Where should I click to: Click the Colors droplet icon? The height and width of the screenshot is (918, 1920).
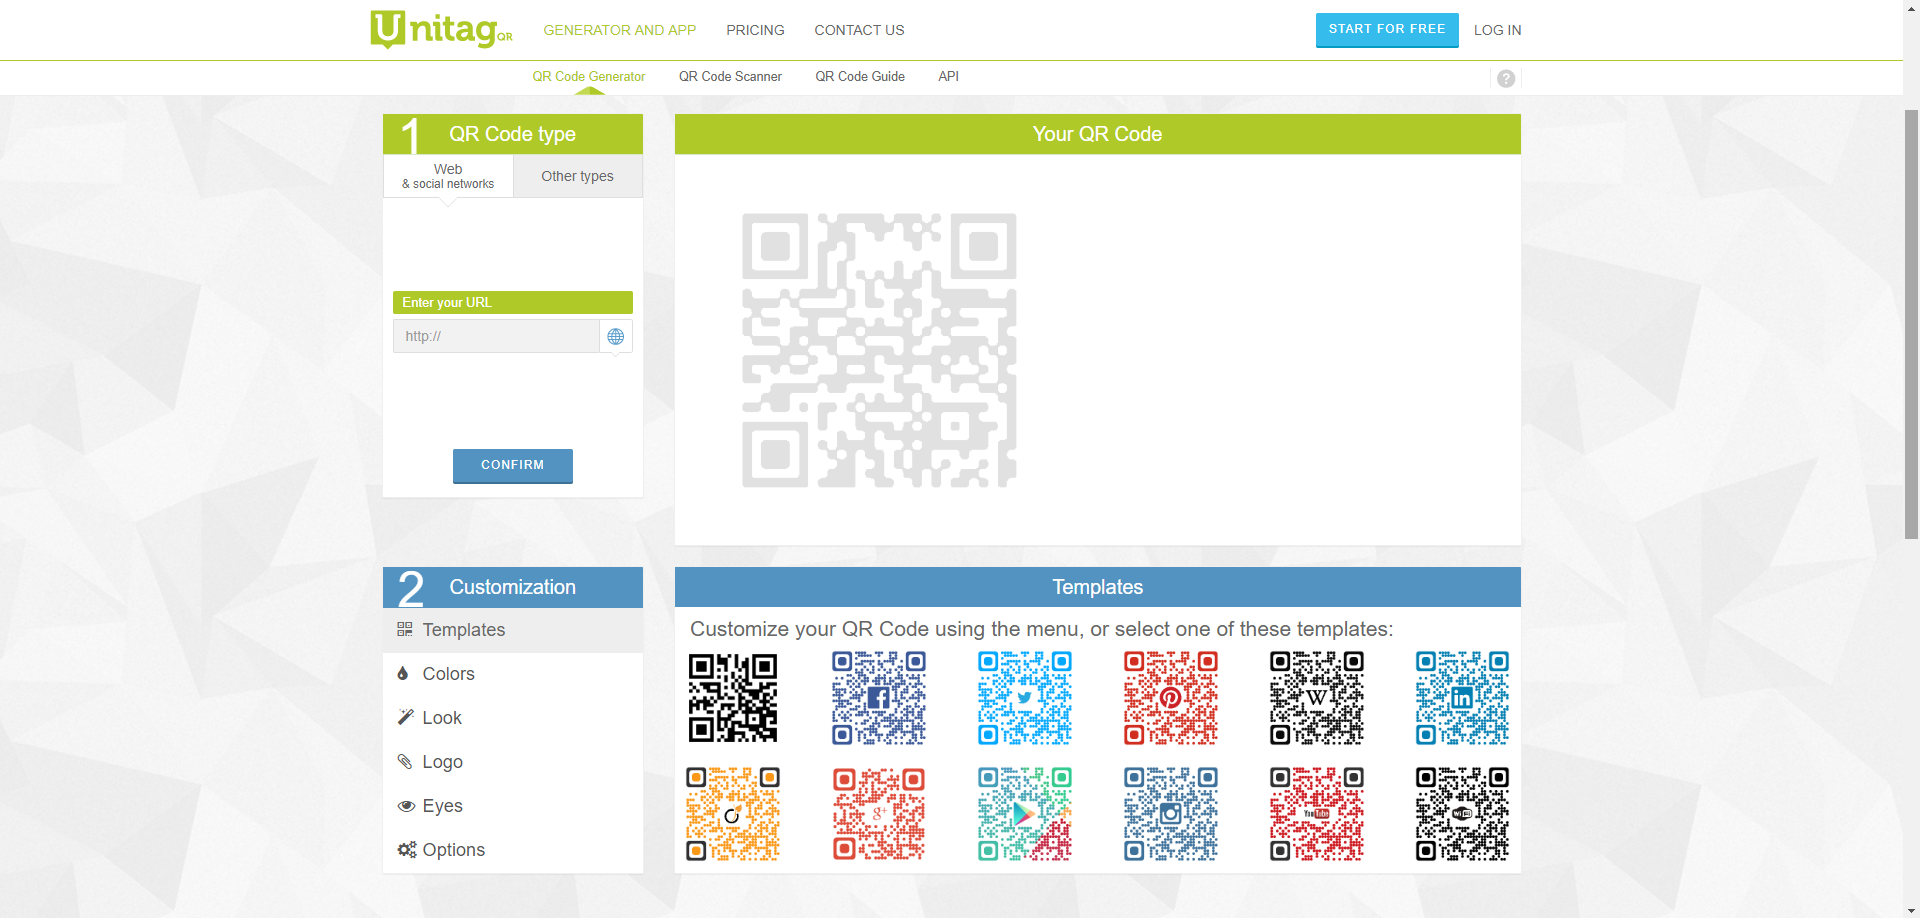403,673
